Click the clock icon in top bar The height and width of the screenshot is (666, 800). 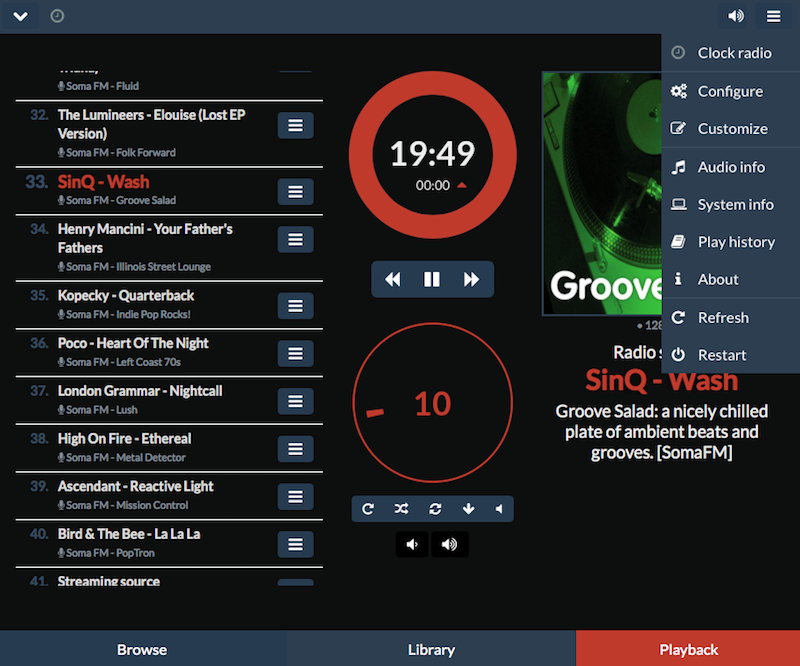(x=57, y=16)
